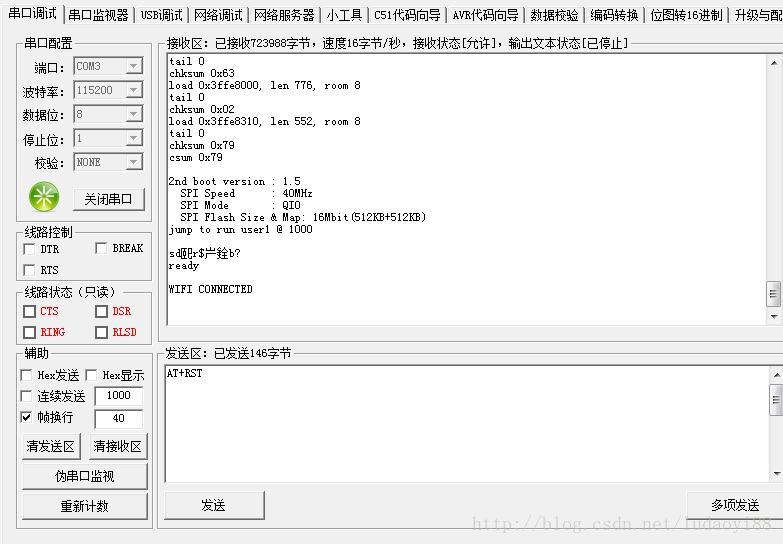Click the 'jump to run user1 @ 1000' line
The width and height of the screenshot is (783, 544).
(x=241, y=229)
